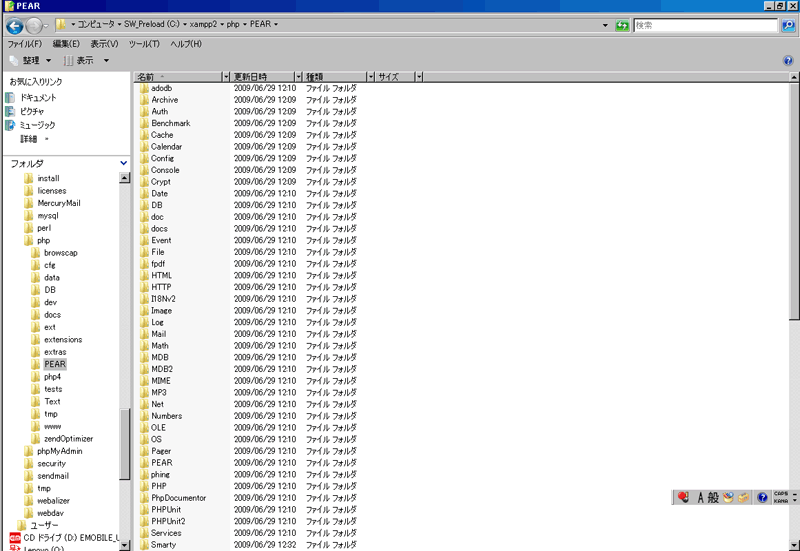
Task: Click the IME input mode 'A' icon
Action: [700, 497]
